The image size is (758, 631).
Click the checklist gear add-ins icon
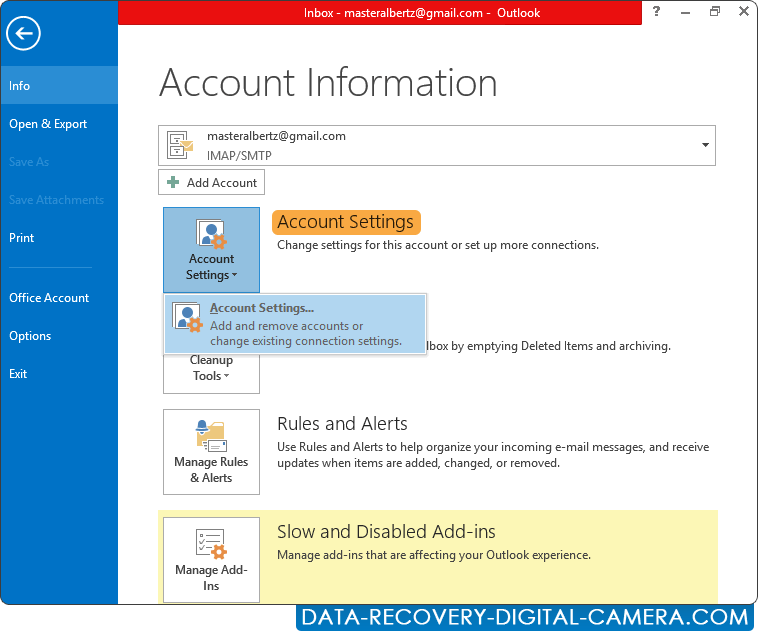point(211,544)
